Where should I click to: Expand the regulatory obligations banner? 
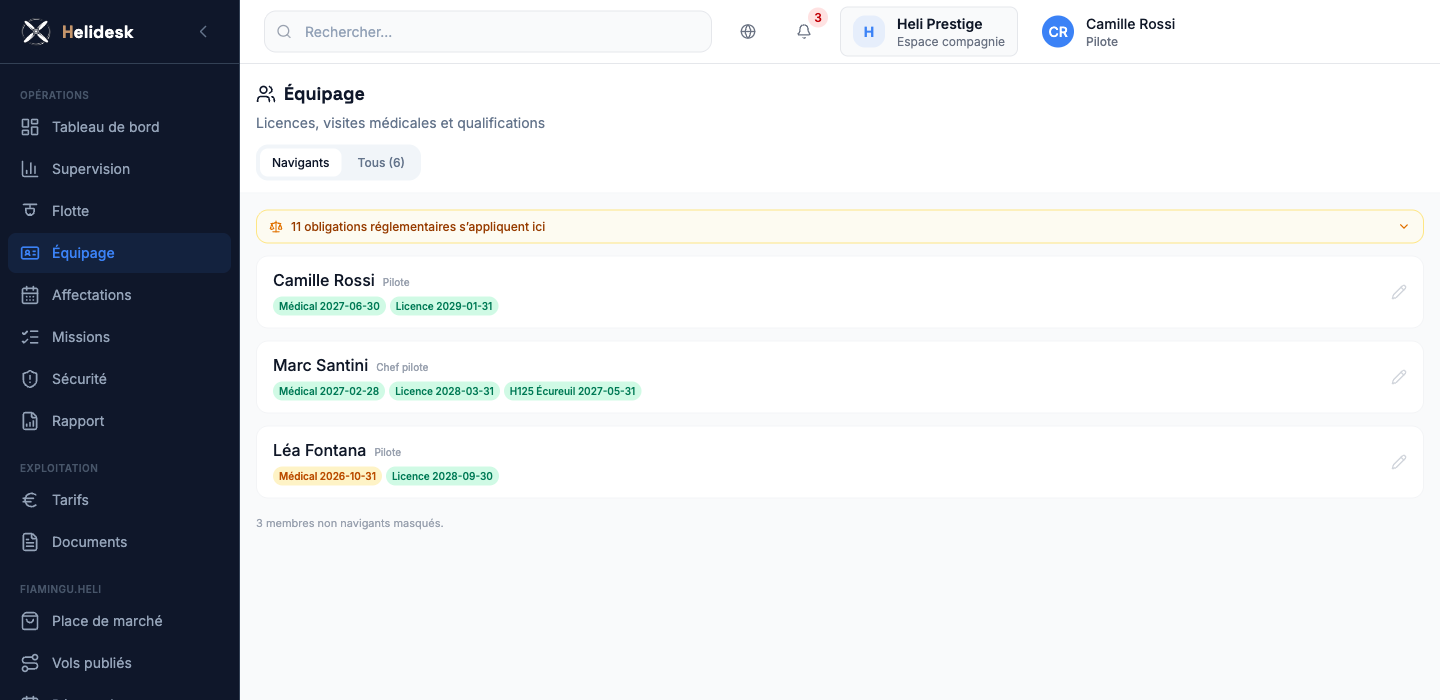pos(840,227)
